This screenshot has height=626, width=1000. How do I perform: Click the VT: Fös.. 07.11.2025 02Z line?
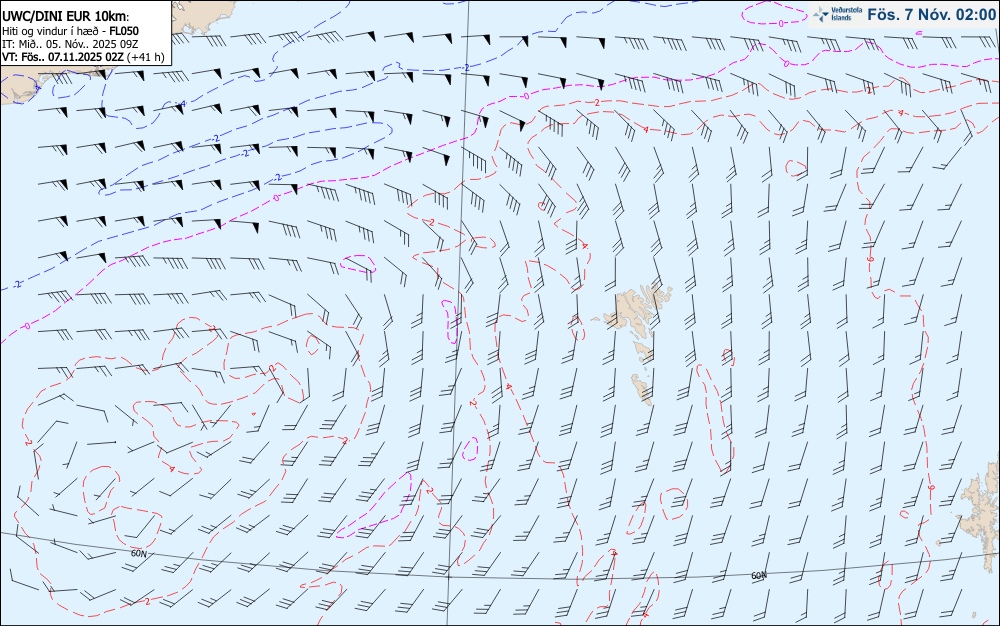(x=62, y=57)
